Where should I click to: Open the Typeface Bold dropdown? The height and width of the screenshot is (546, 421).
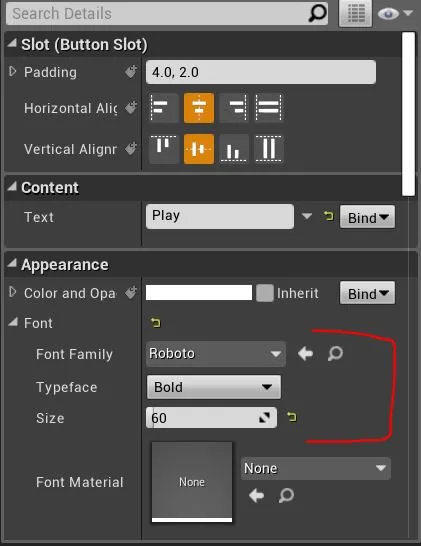(x=213, y=387)
